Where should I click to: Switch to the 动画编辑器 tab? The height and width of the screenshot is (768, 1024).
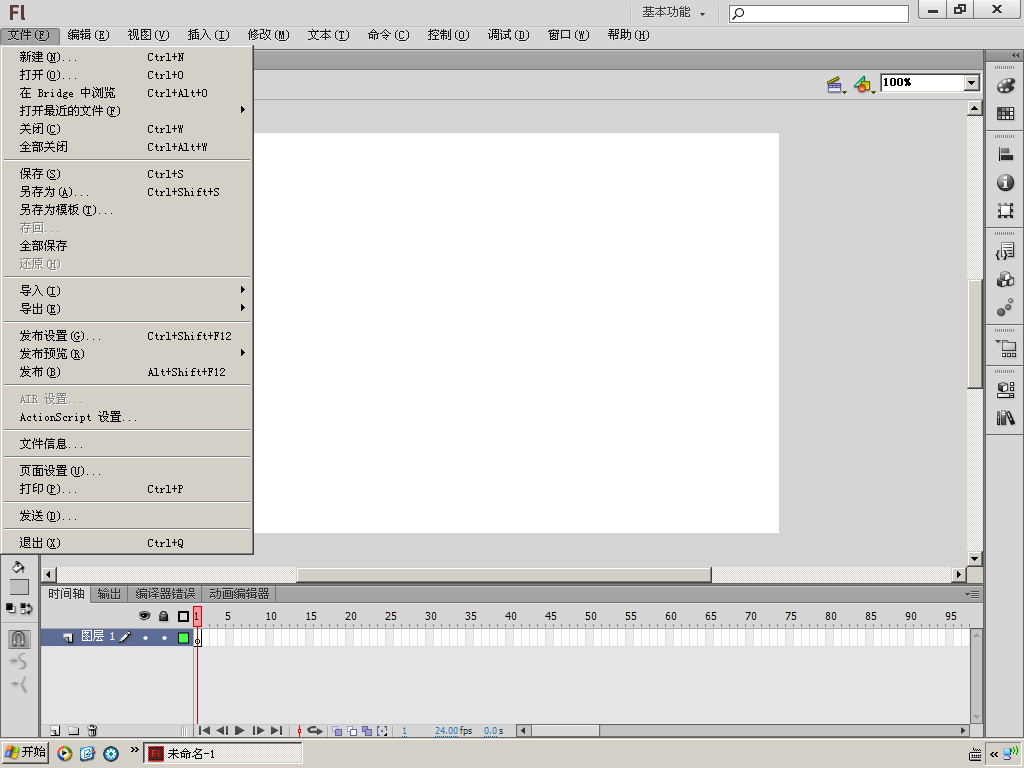pos(239,594)
